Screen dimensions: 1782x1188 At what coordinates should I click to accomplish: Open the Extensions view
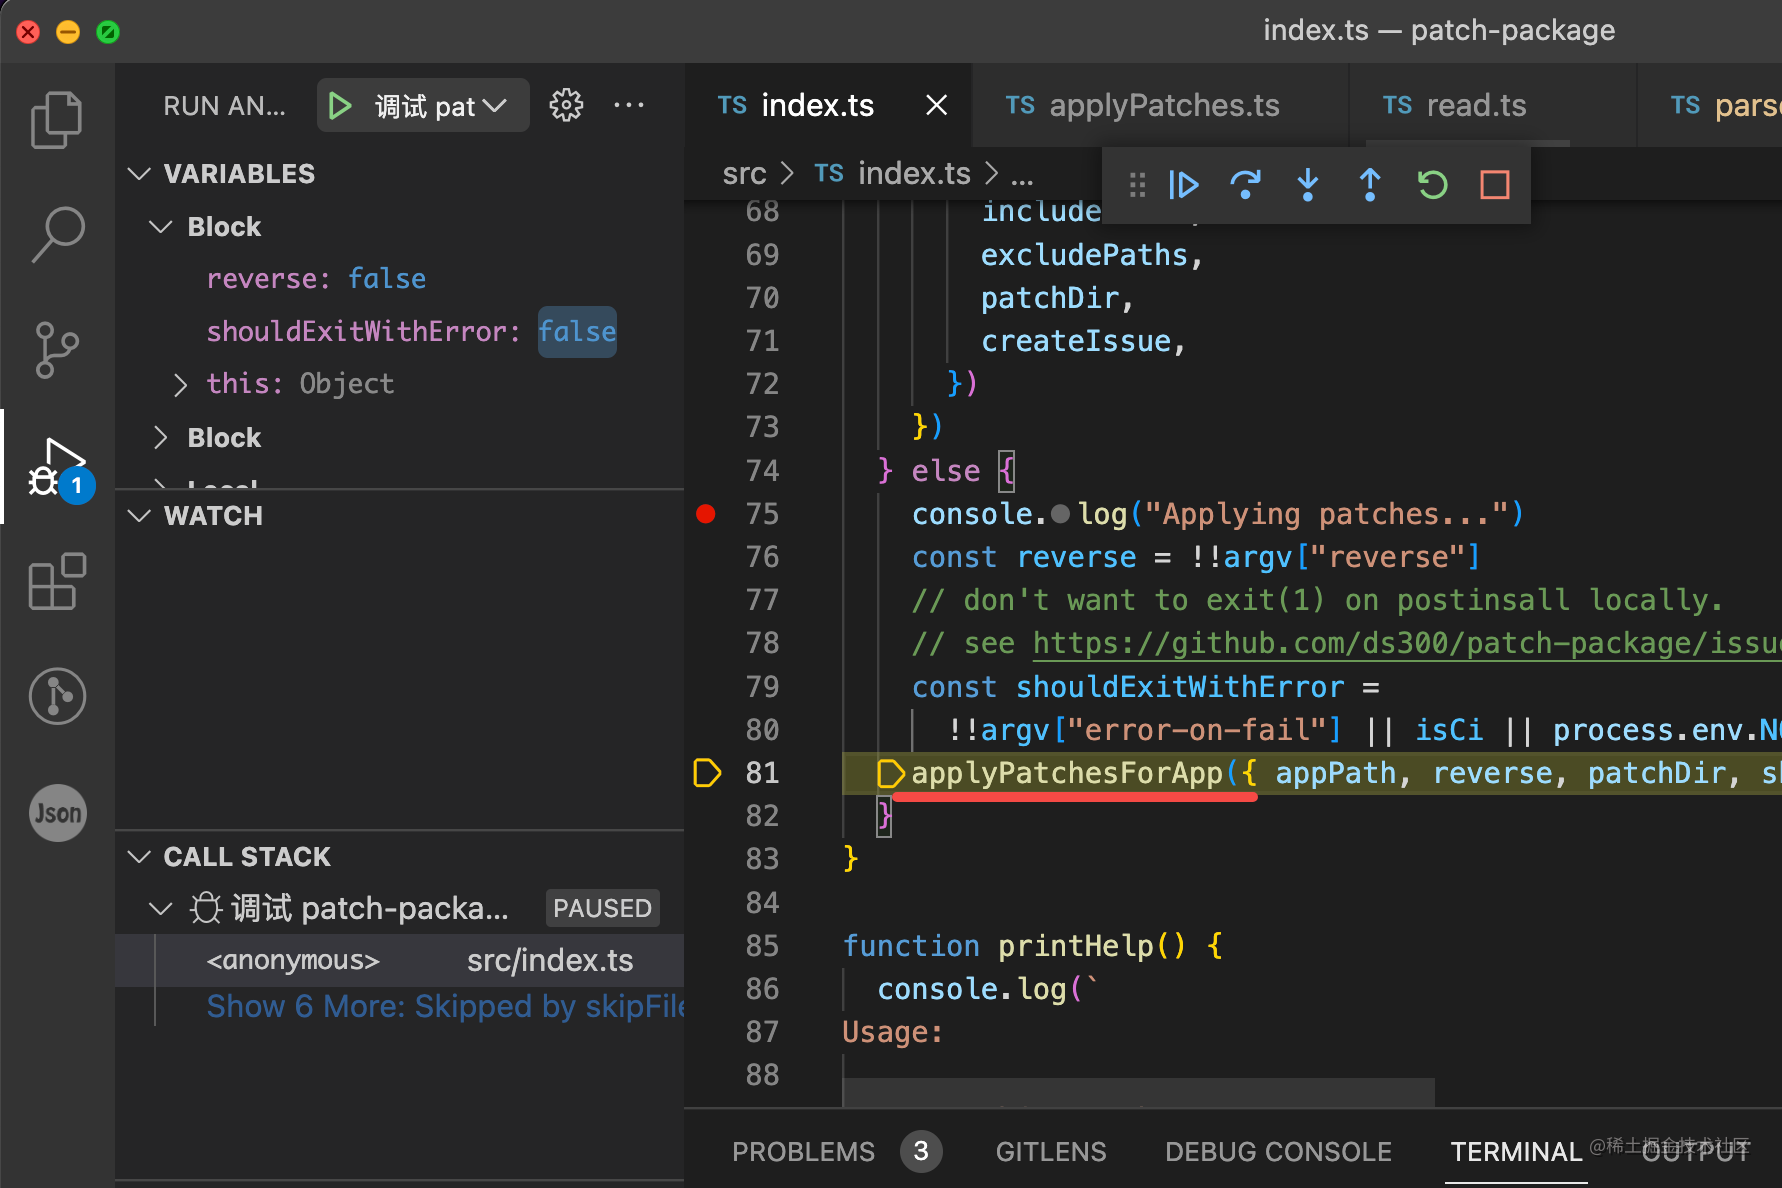click(x=57, y=581)
